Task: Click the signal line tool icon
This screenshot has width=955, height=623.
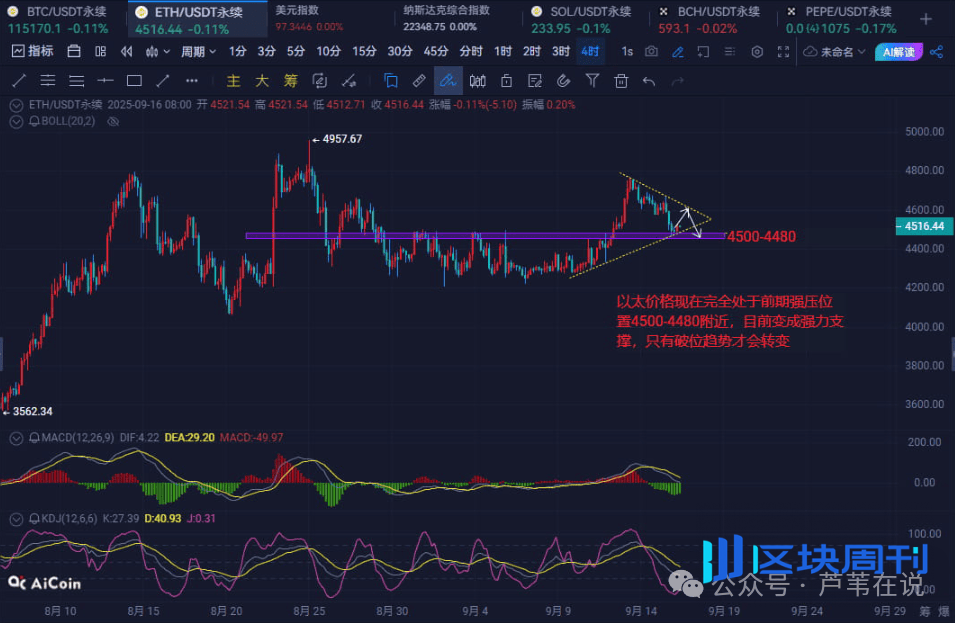Action: [348, 81]
